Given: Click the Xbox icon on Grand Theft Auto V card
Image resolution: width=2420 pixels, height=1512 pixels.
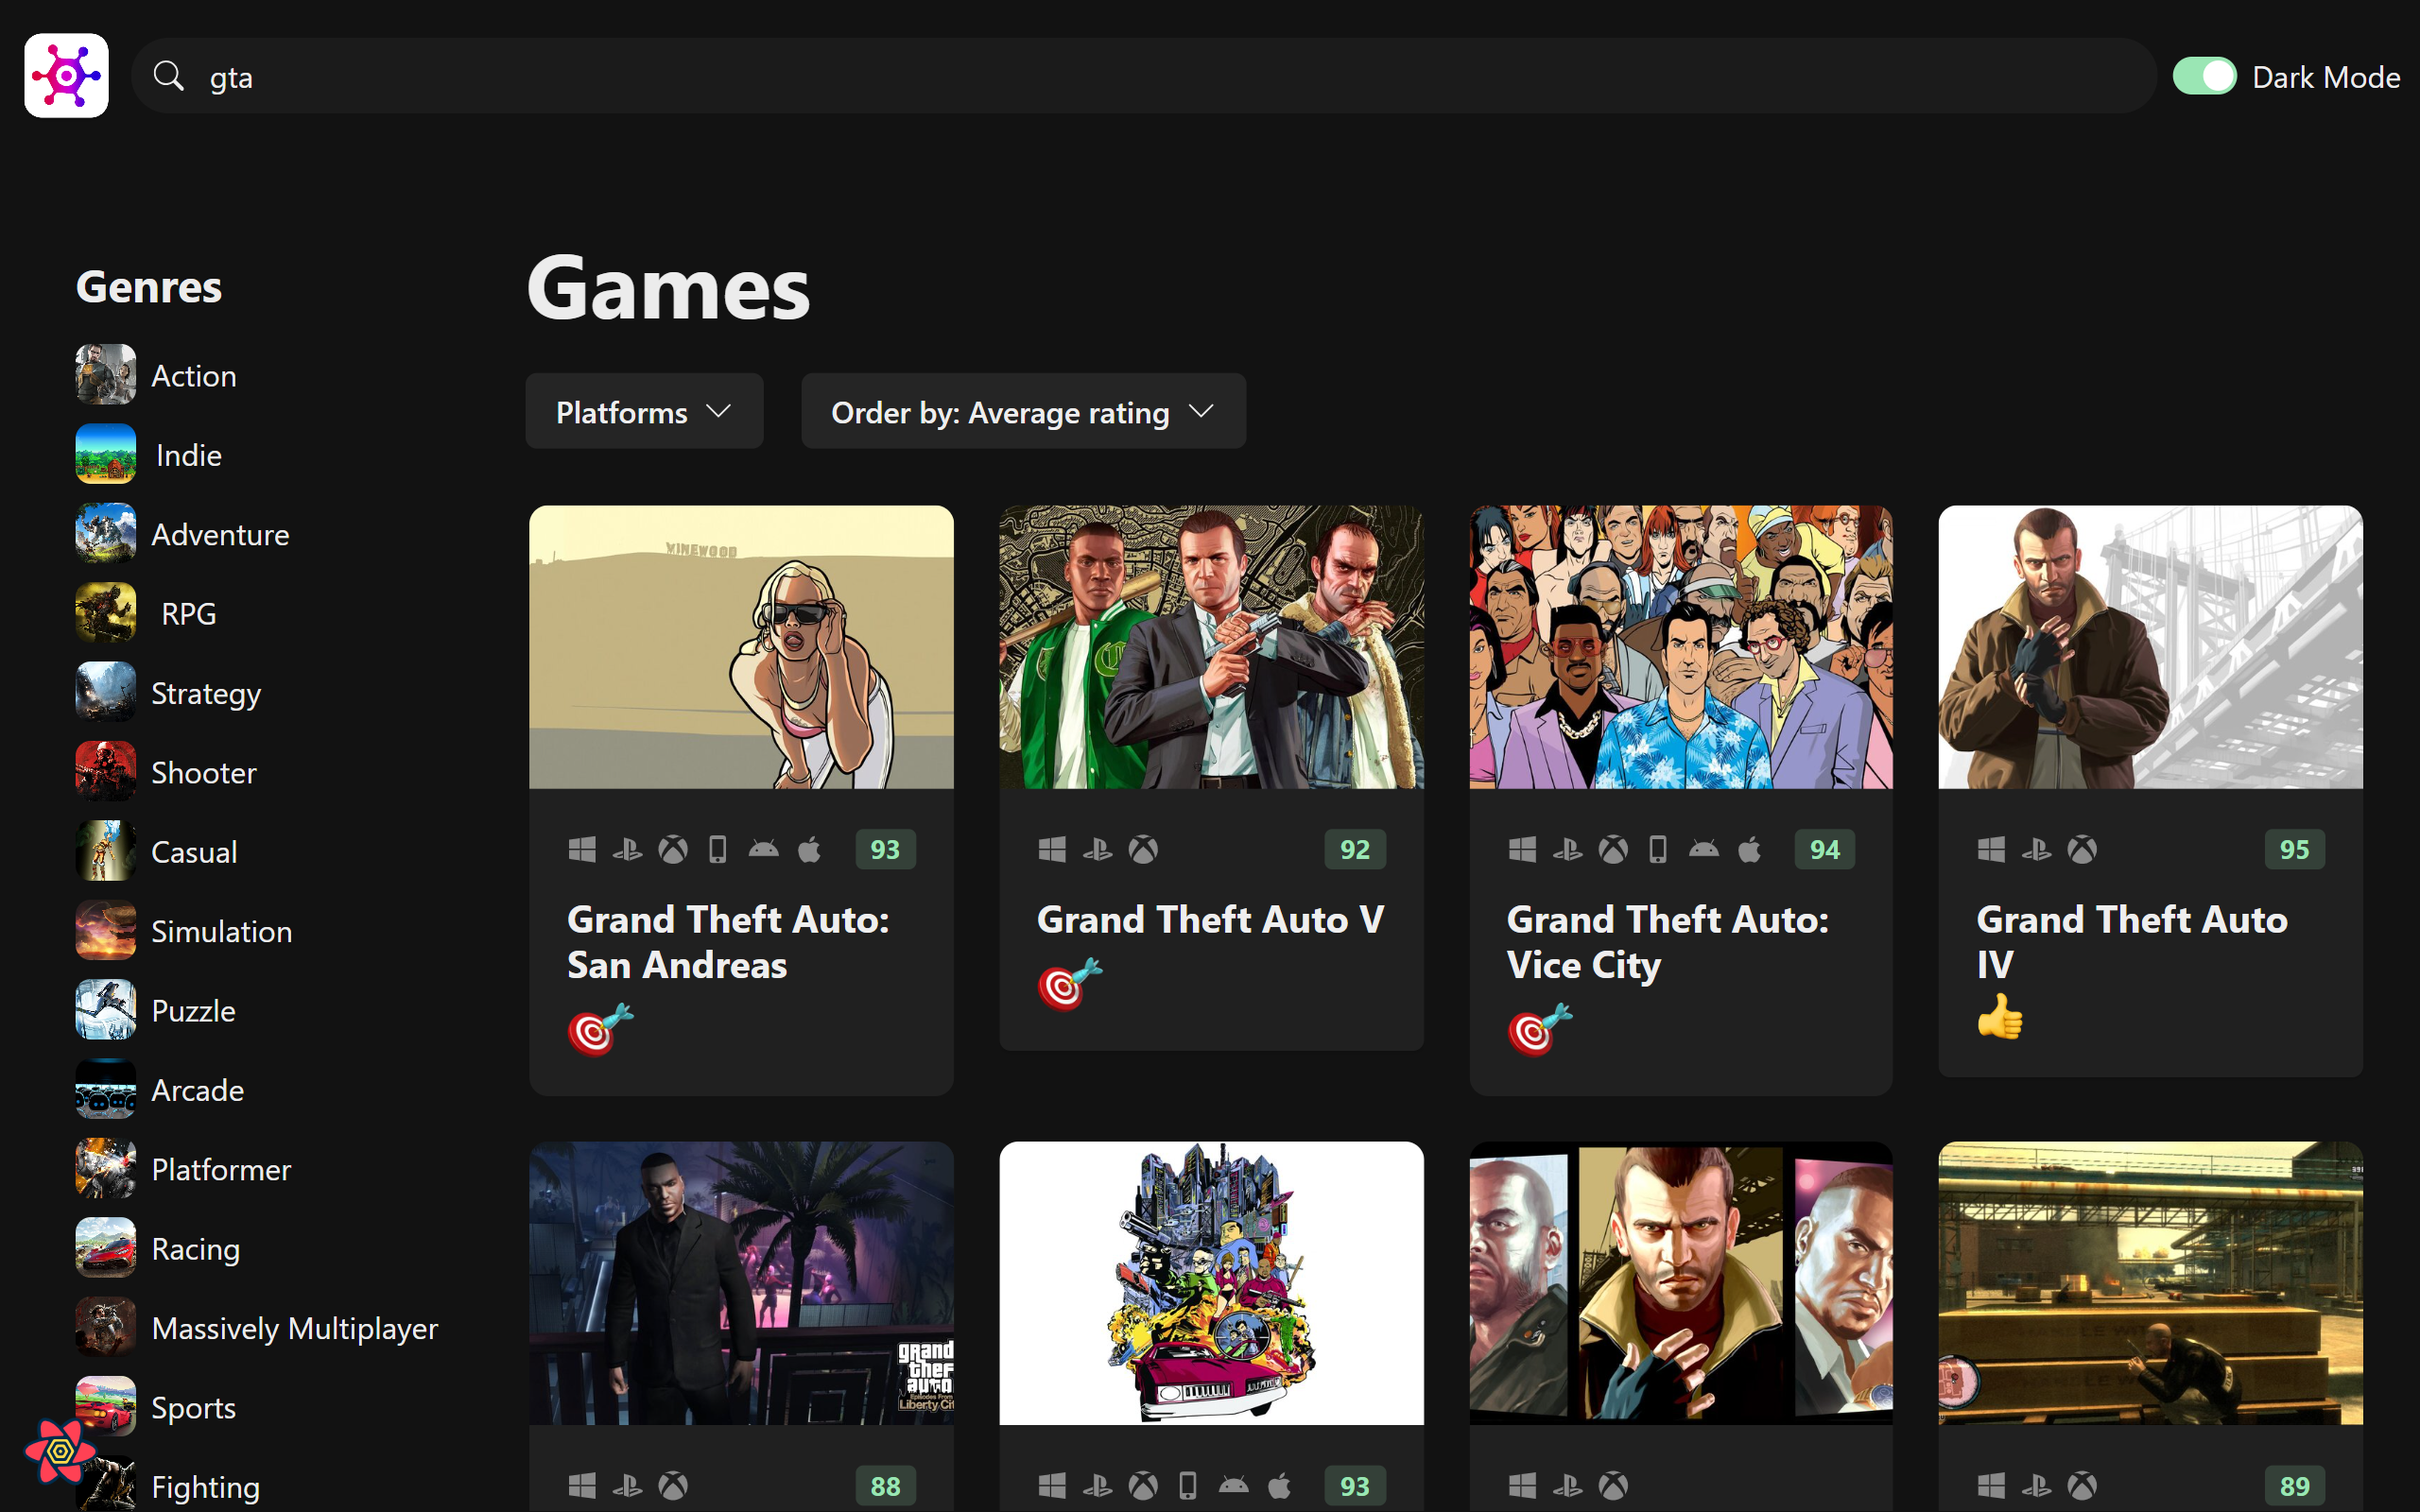Looking at the screenshot, I should pyautogui.click(x=1143, y=850).
